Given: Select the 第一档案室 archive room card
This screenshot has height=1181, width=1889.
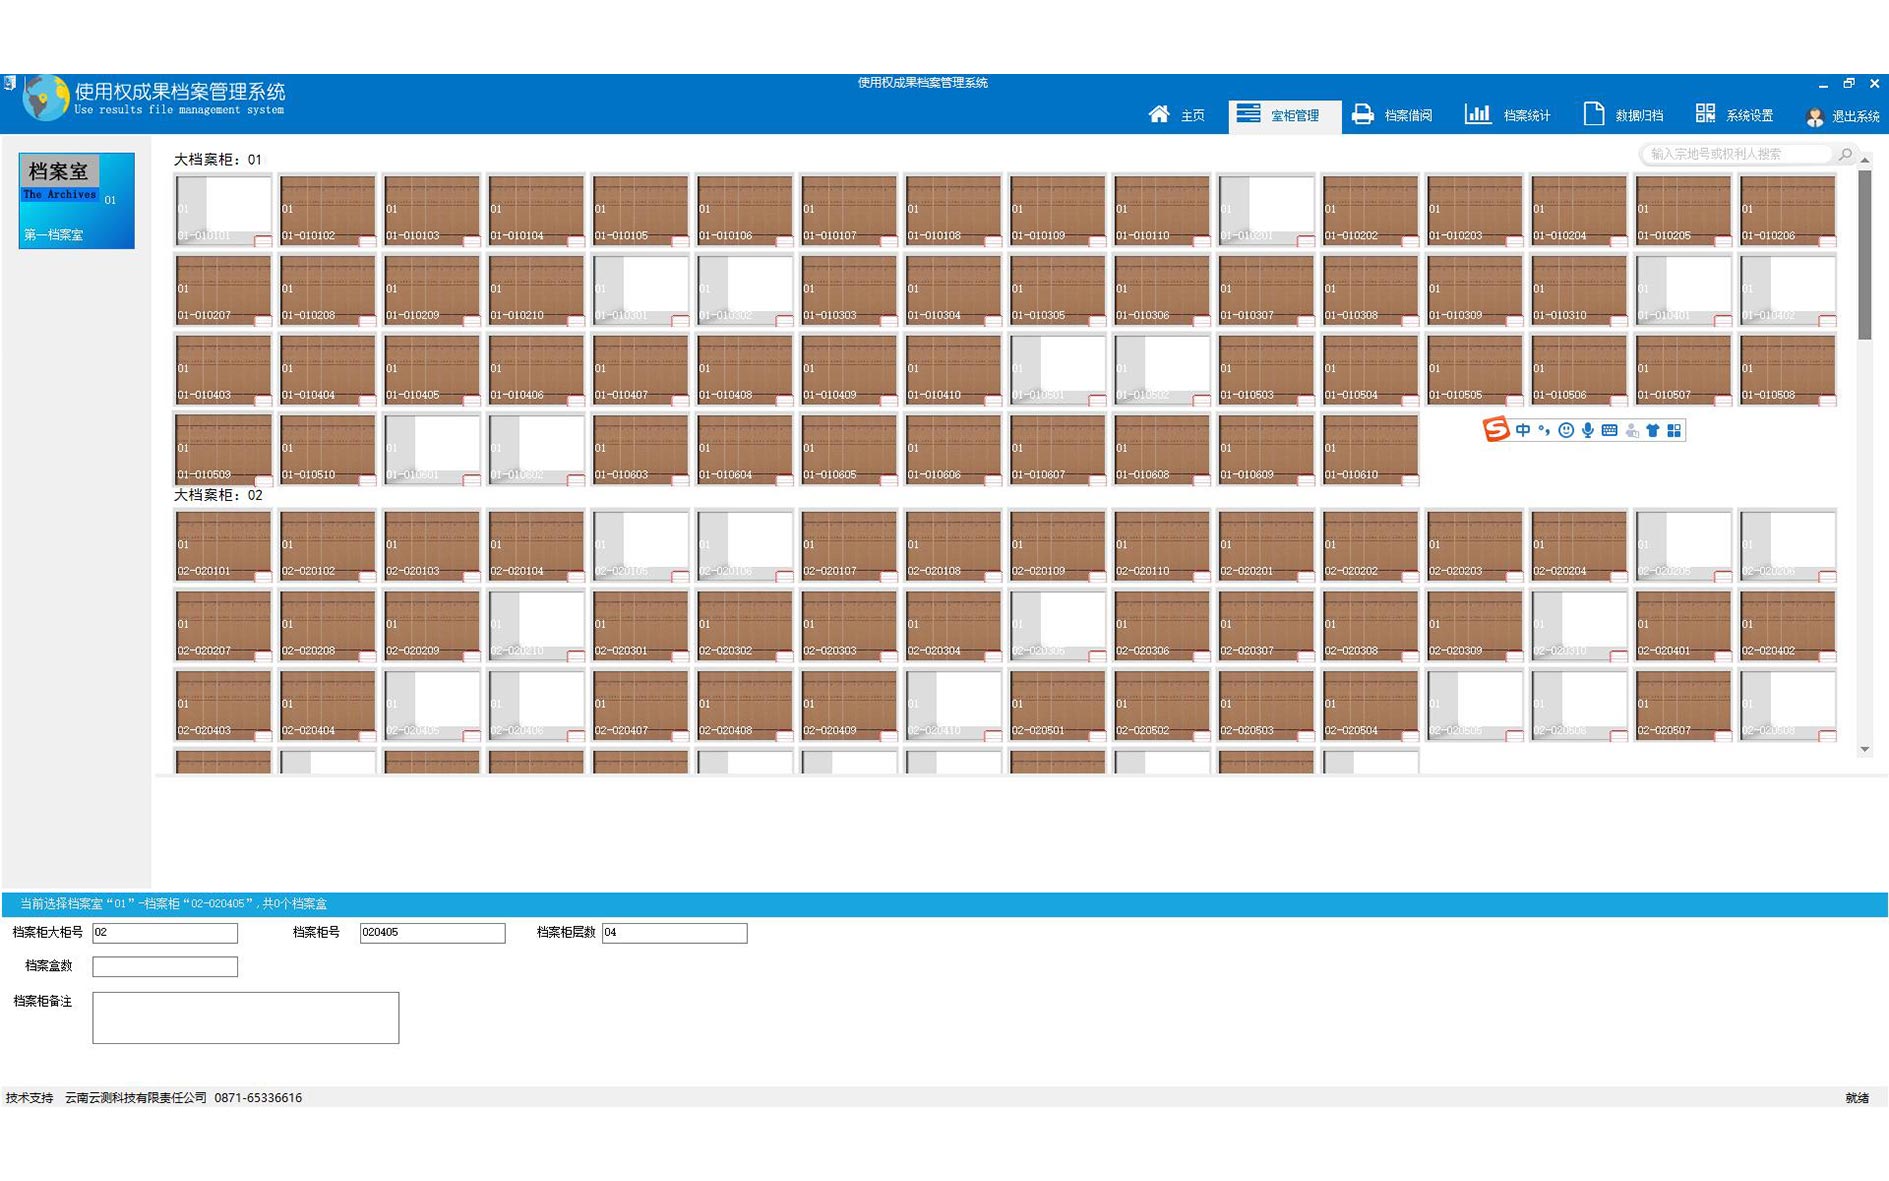Looking at the screenshot, I should click(76, 200).
